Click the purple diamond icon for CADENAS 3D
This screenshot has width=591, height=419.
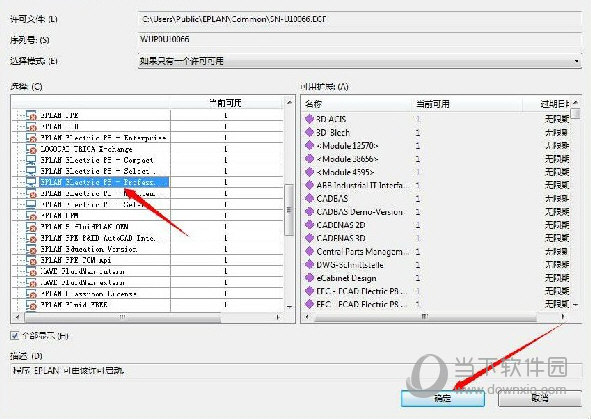(x=309, y=238)
